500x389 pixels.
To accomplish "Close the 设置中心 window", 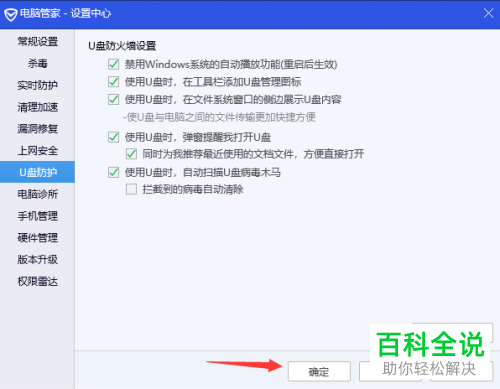I will (x=488, y=13).
